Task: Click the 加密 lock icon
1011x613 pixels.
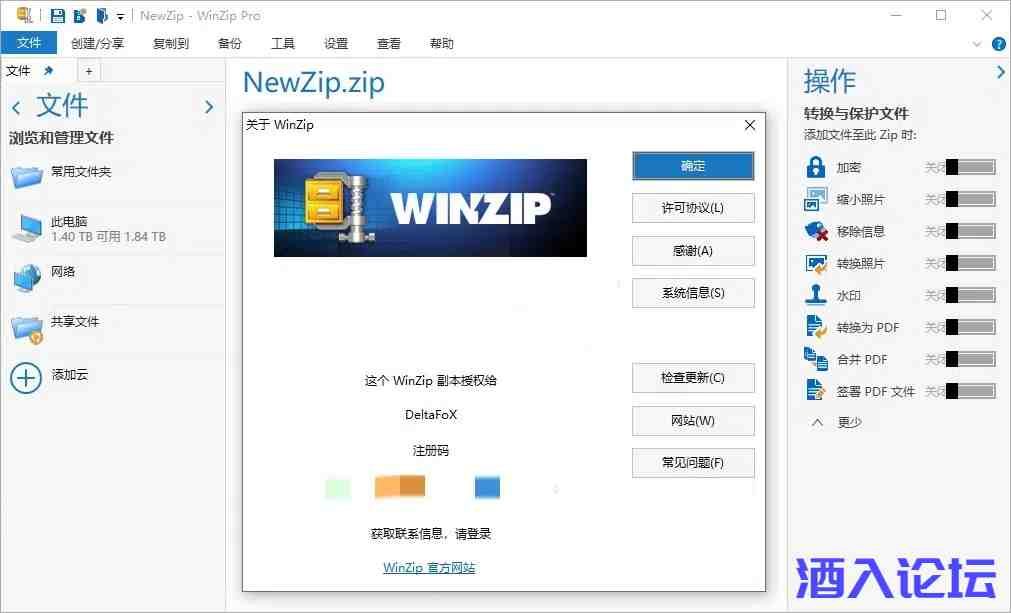Action: pyautogui.click(x=816, y=168)
